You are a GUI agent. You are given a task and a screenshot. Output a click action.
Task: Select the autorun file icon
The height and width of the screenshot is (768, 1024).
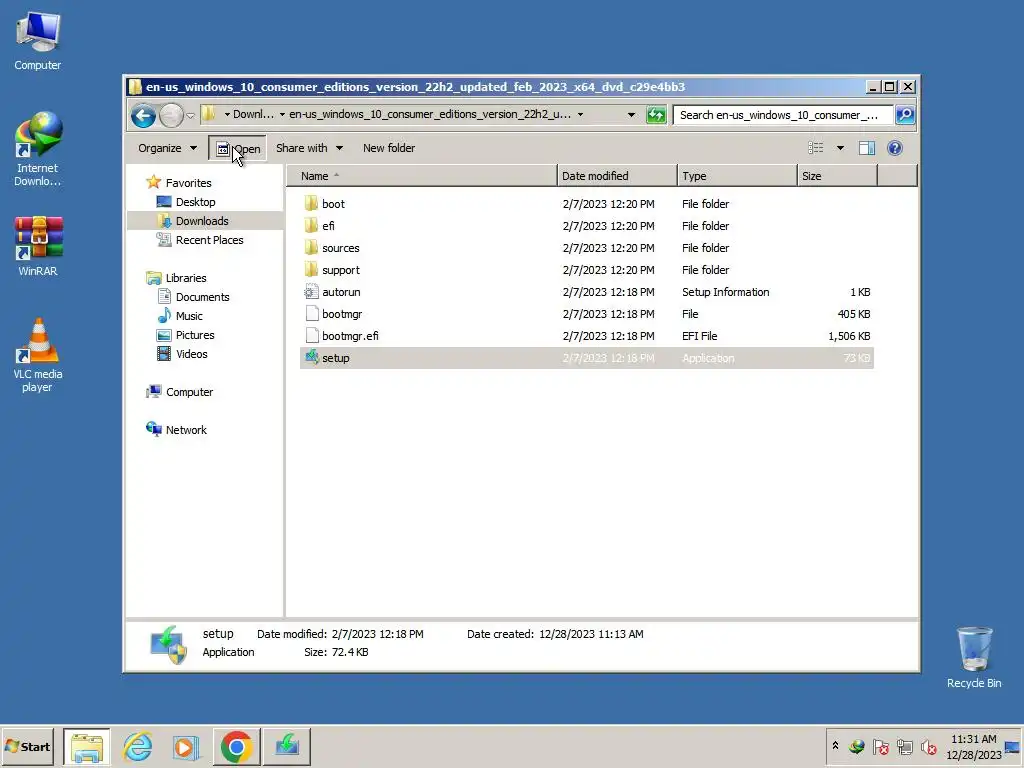pos(312,293)
